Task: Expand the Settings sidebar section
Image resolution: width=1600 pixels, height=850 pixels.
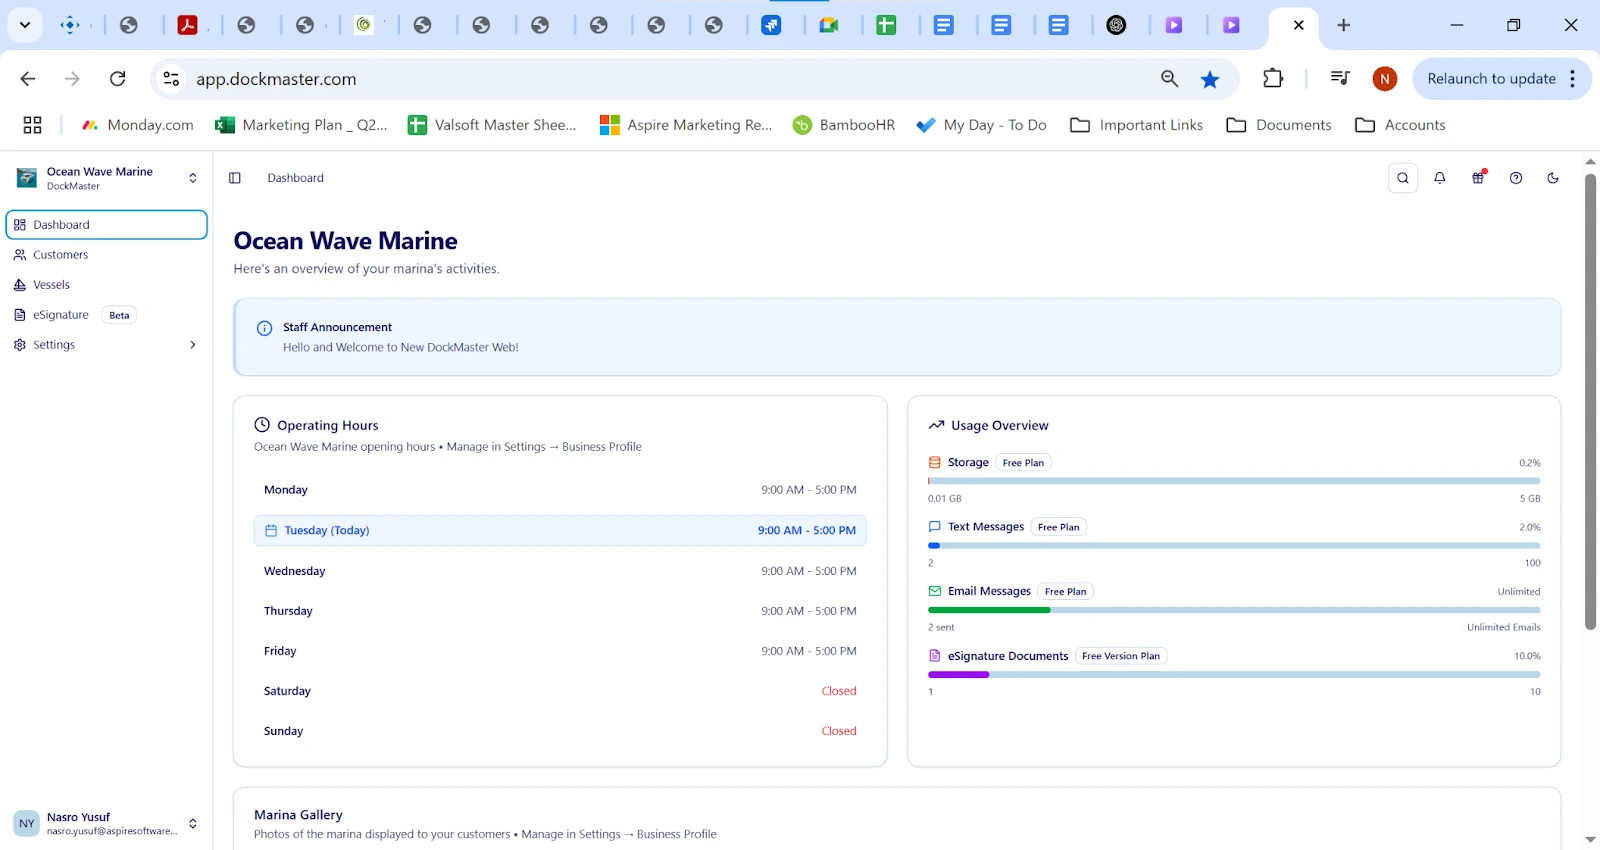Action: [x=105, y=345]
